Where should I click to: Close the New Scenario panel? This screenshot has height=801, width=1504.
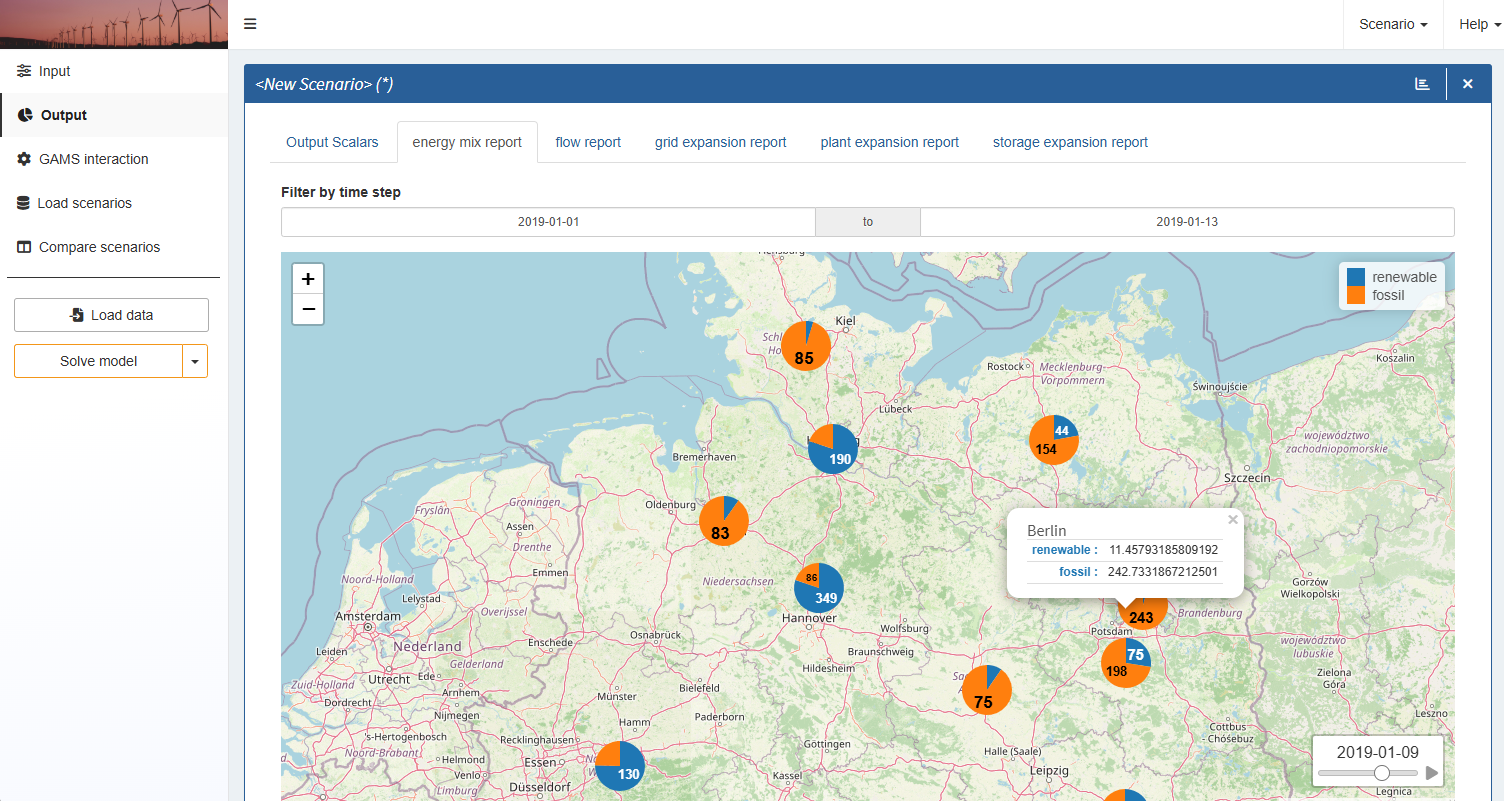pyautogui.click(x=1468, y=84)
